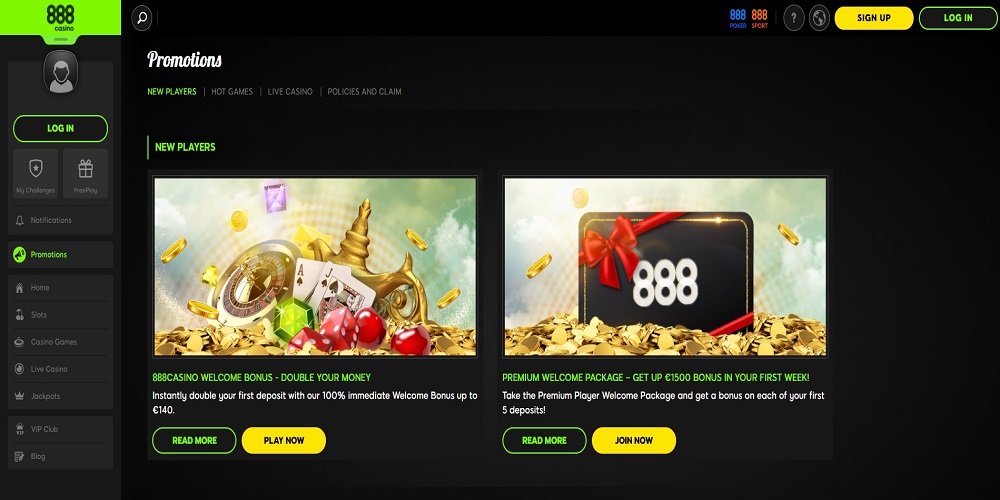Open the welcome bonus promo image

pos(315,267)
